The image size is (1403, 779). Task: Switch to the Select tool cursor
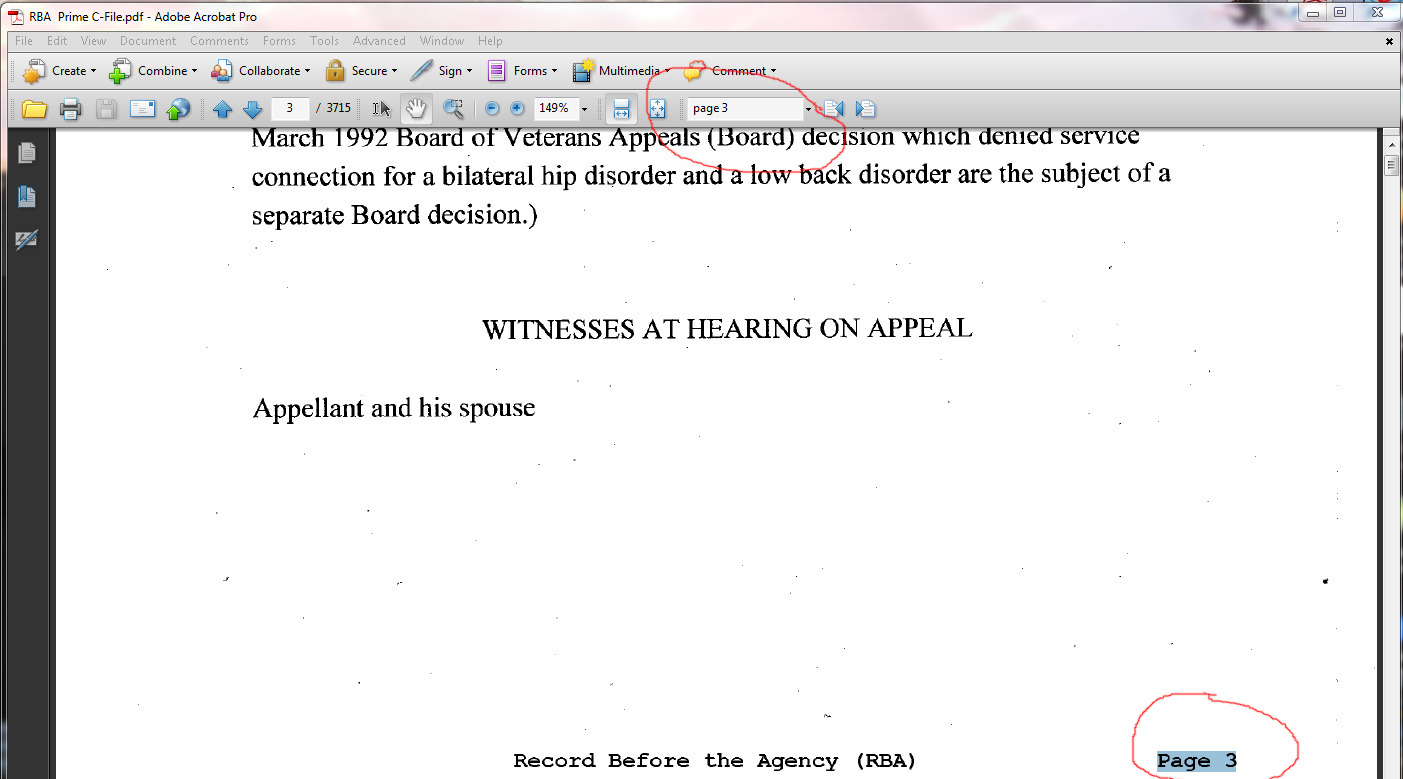click(x=382, y=109)
